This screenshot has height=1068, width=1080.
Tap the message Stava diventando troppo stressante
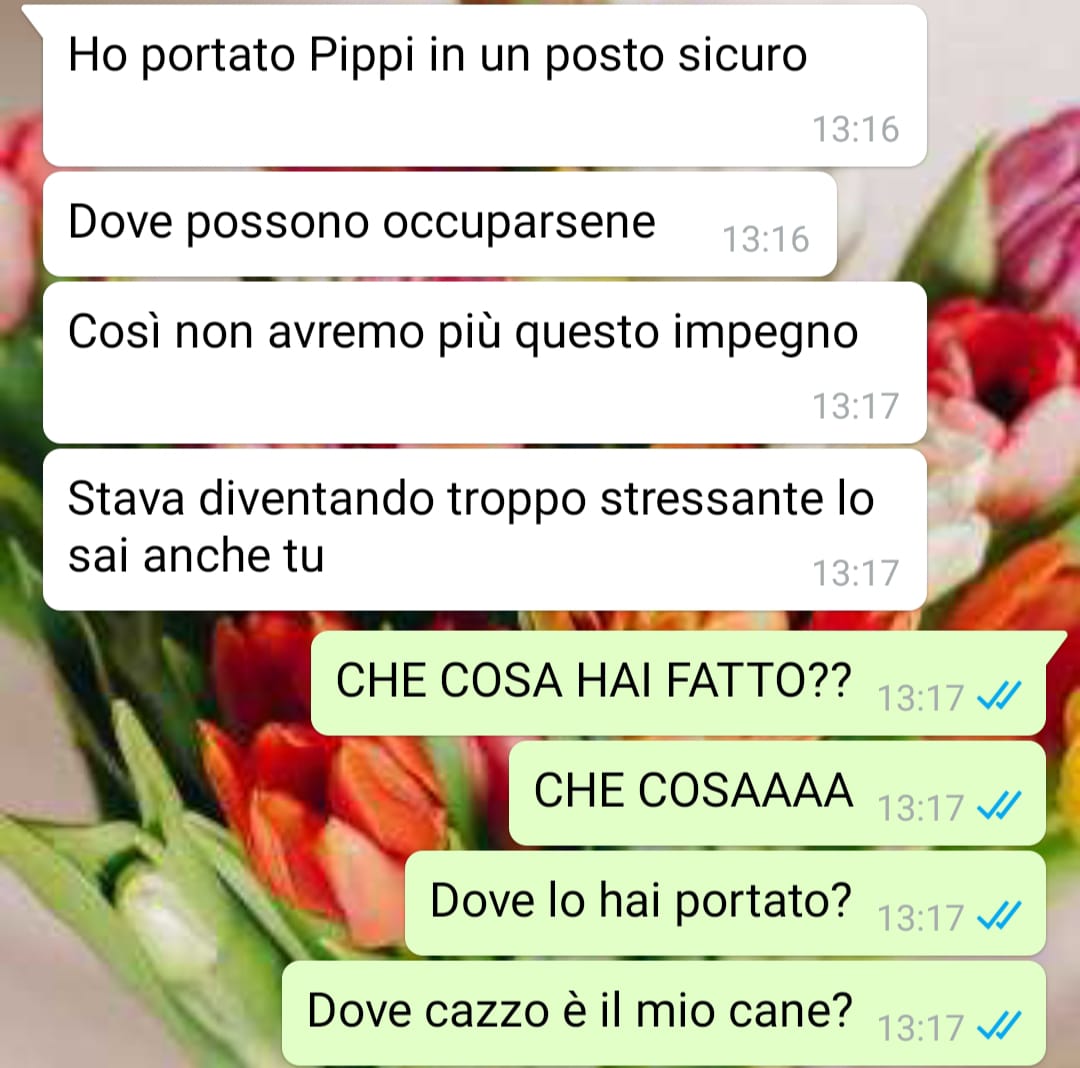485,530
